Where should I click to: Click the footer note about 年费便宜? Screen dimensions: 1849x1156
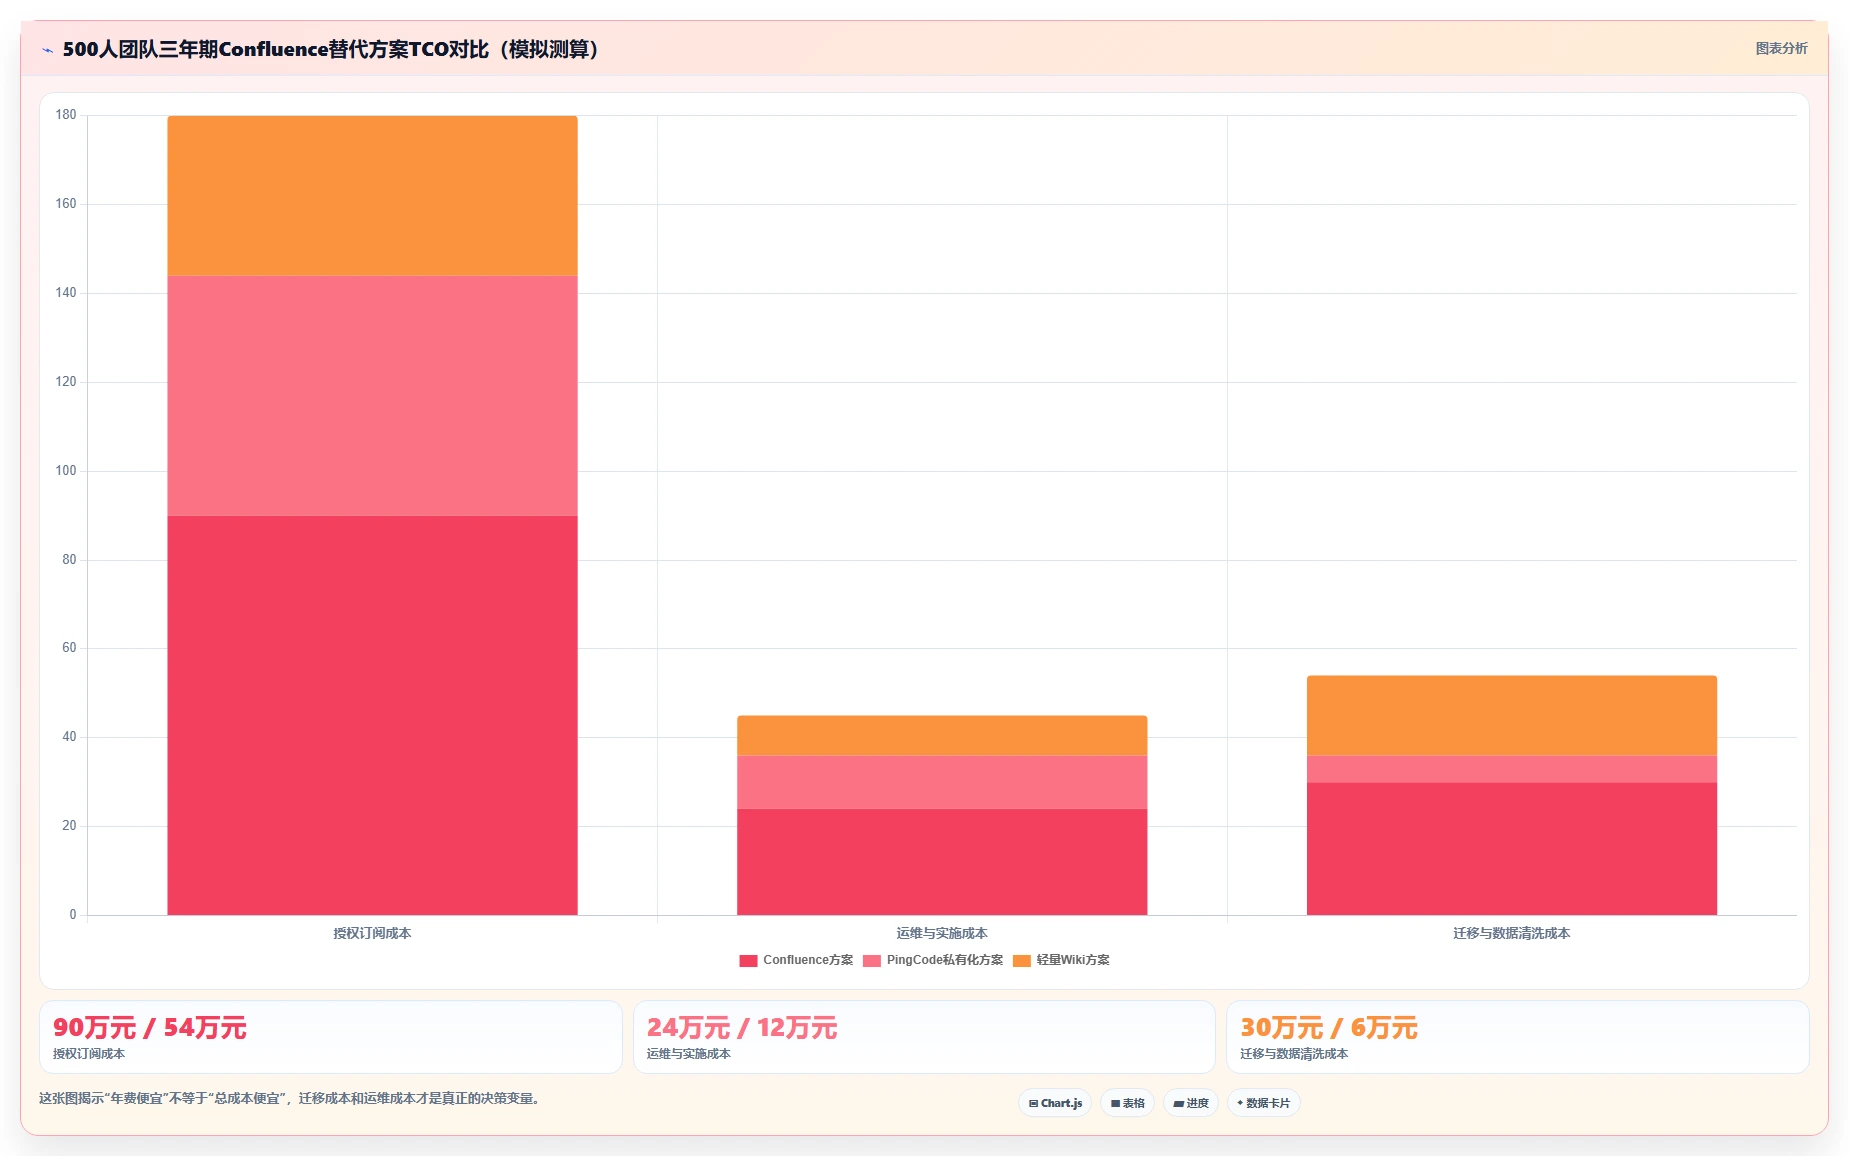(292, 1098)
